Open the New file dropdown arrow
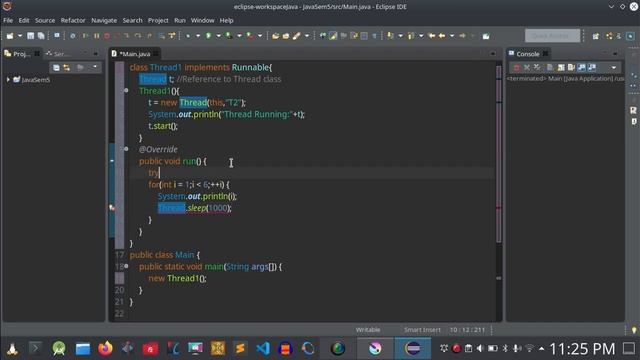640x360 pixels. click(20, 36)
